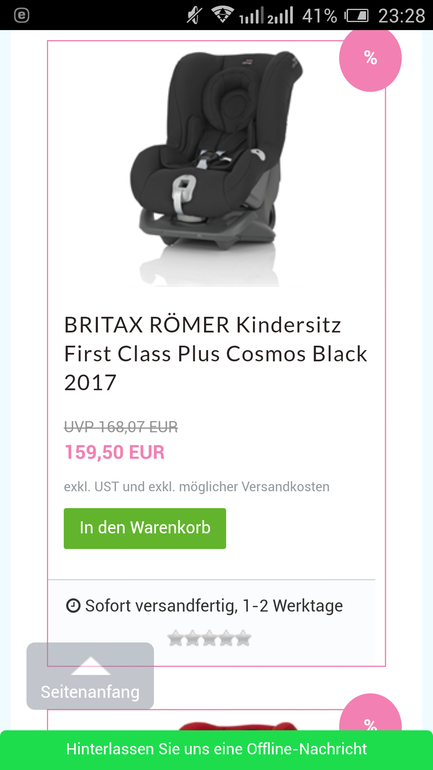
Task: Click the first star in the rating row
Action: 175,638
